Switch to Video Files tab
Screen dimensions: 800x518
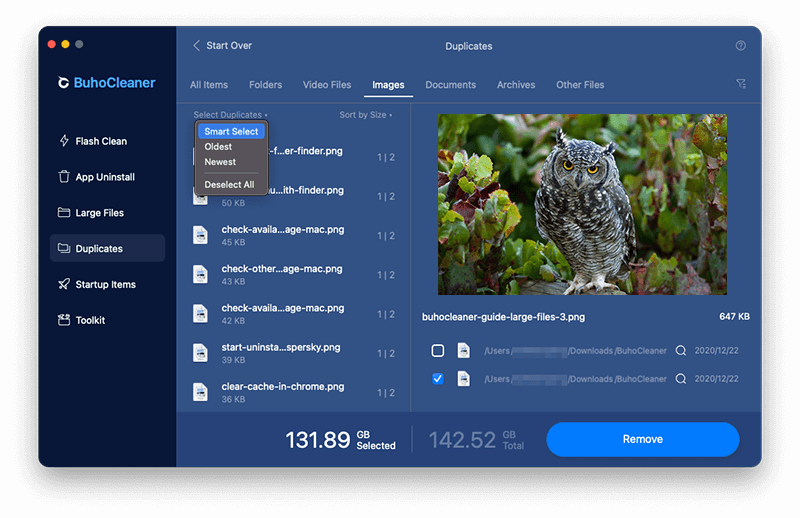(327, 85)
